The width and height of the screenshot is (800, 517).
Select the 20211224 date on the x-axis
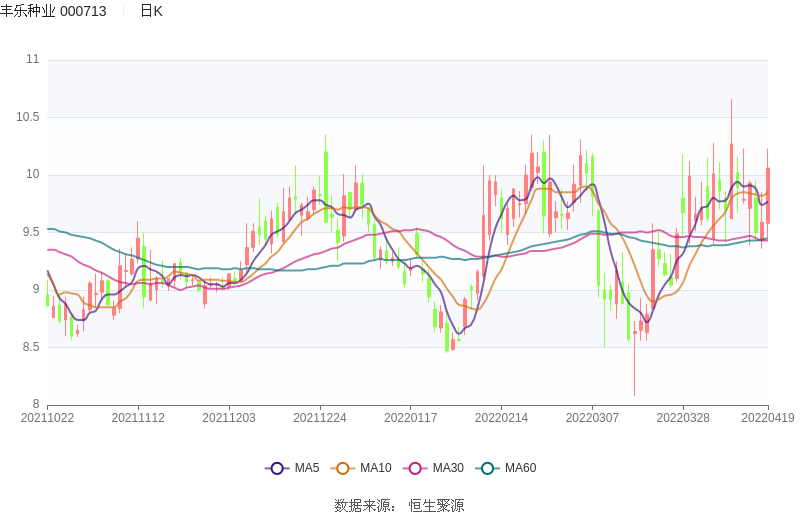point(320,418)
